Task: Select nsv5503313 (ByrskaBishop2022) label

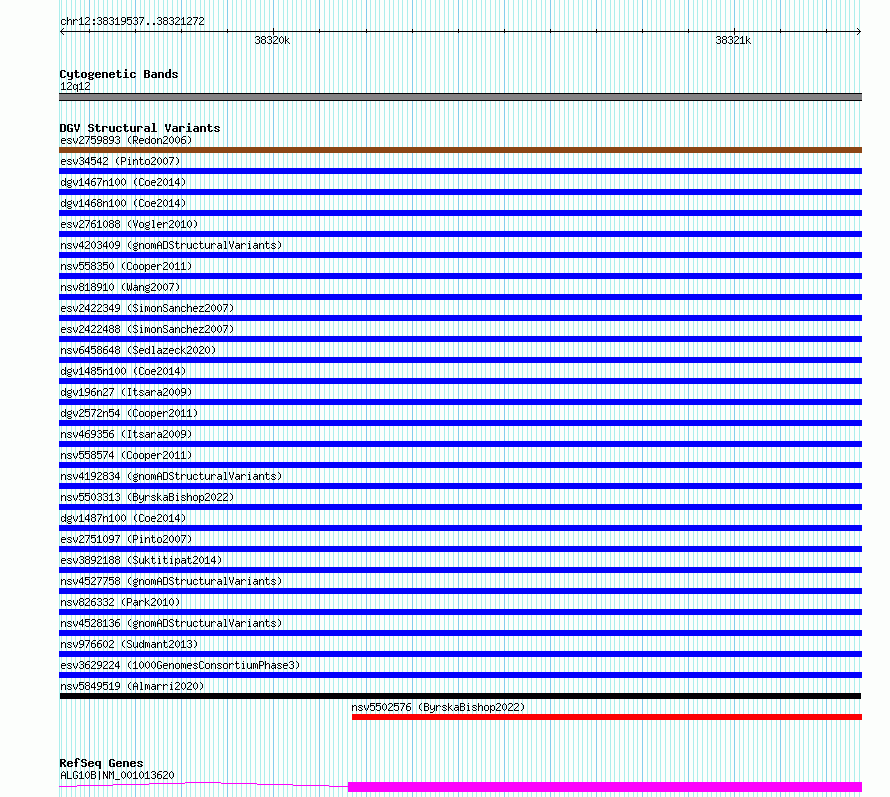Action: click(147, 497)
